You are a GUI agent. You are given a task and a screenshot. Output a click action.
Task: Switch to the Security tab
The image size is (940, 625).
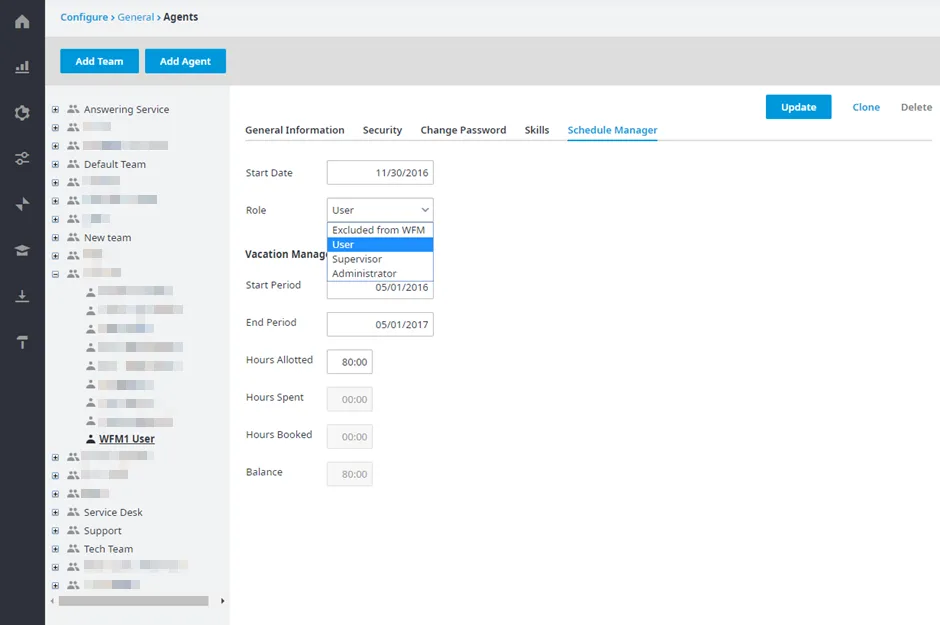pyautogui.click(x=382, y=130)
